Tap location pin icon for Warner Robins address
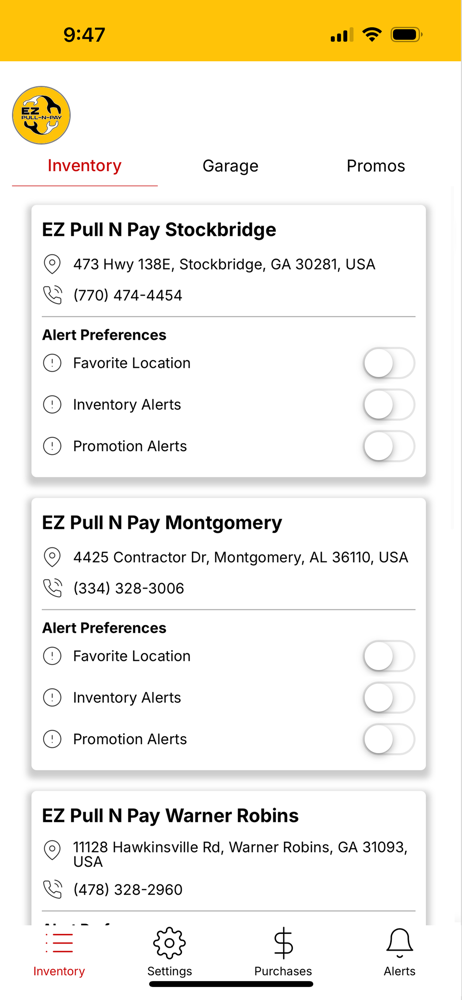462x1000 pixels. (52, 850)
